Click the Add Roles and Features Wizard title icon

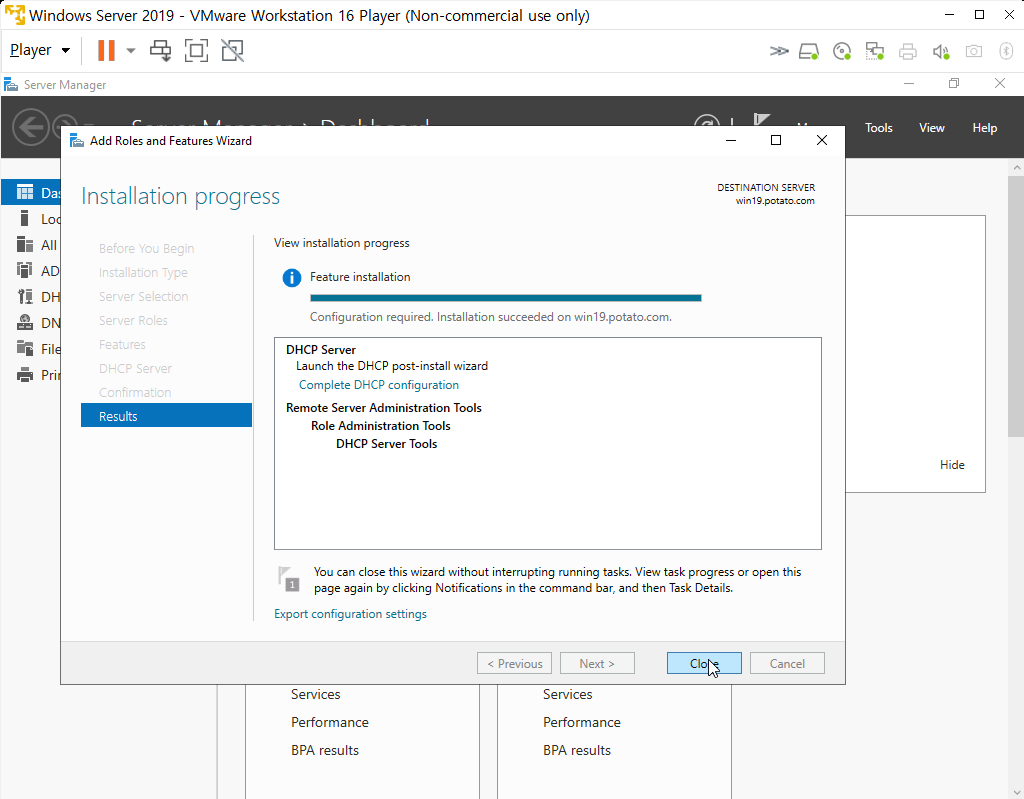77,140
